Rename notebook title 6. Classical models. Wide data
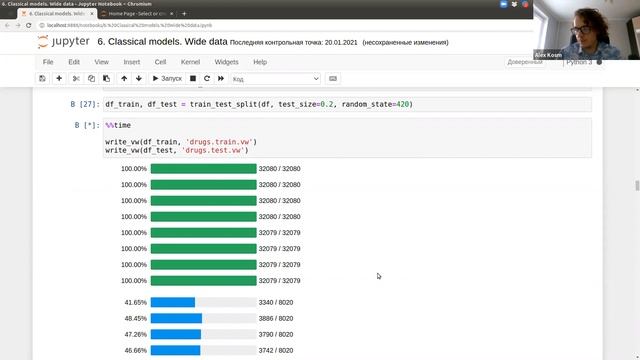640x360 pixels. [162, 42]
